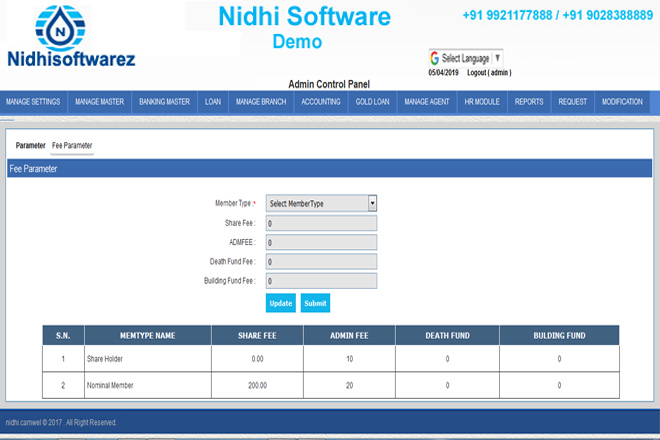This screenshot has height=440, width=660.
Task: Click the SHARE FEE column header
Action: (x=257, y=336)
